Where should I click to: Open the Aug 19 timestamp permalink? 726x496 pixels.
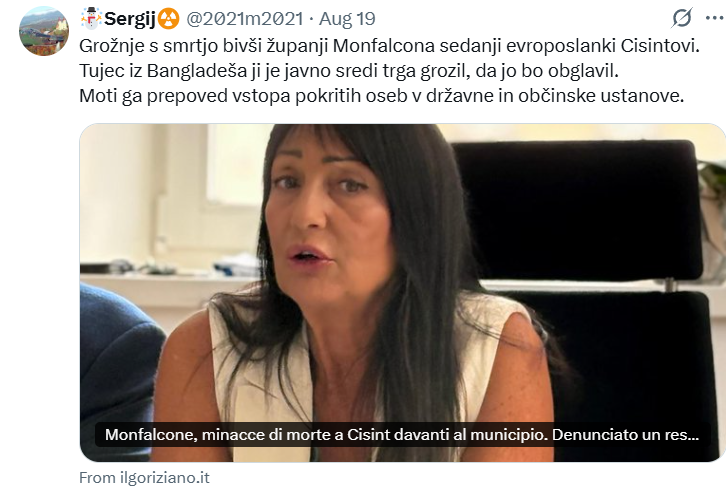[x=347, y=19]
